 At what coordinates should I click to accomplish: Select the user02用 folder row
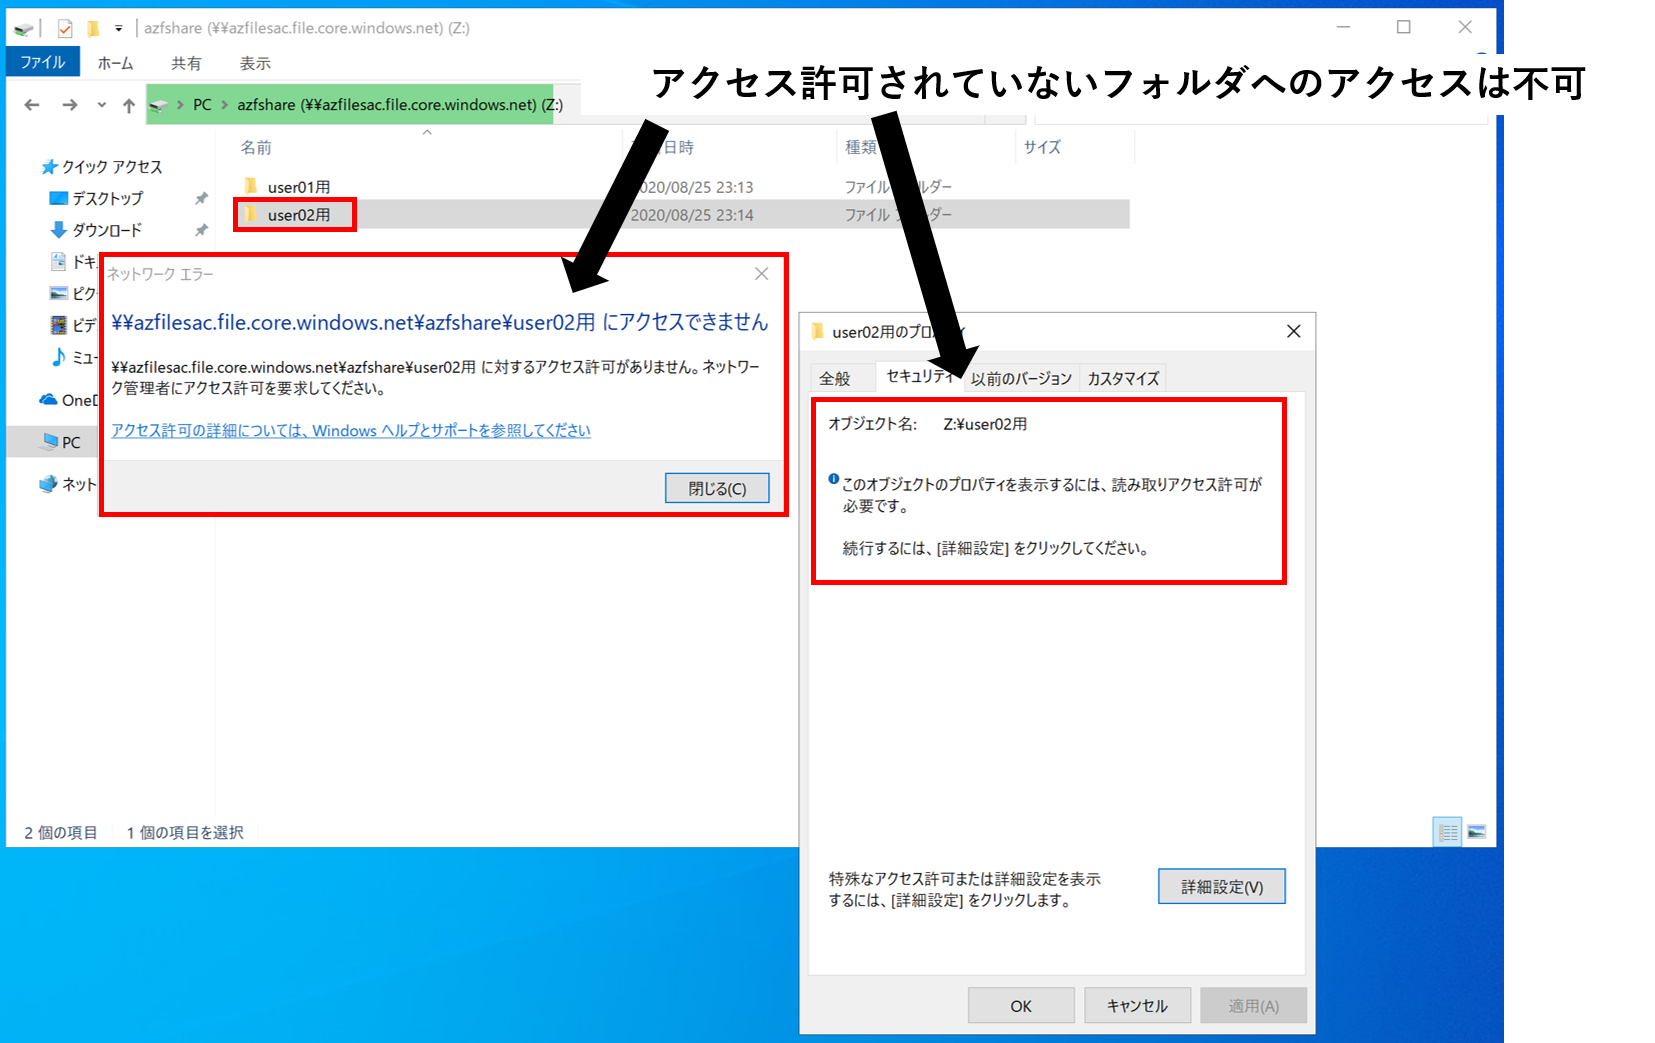click(682, 215)
